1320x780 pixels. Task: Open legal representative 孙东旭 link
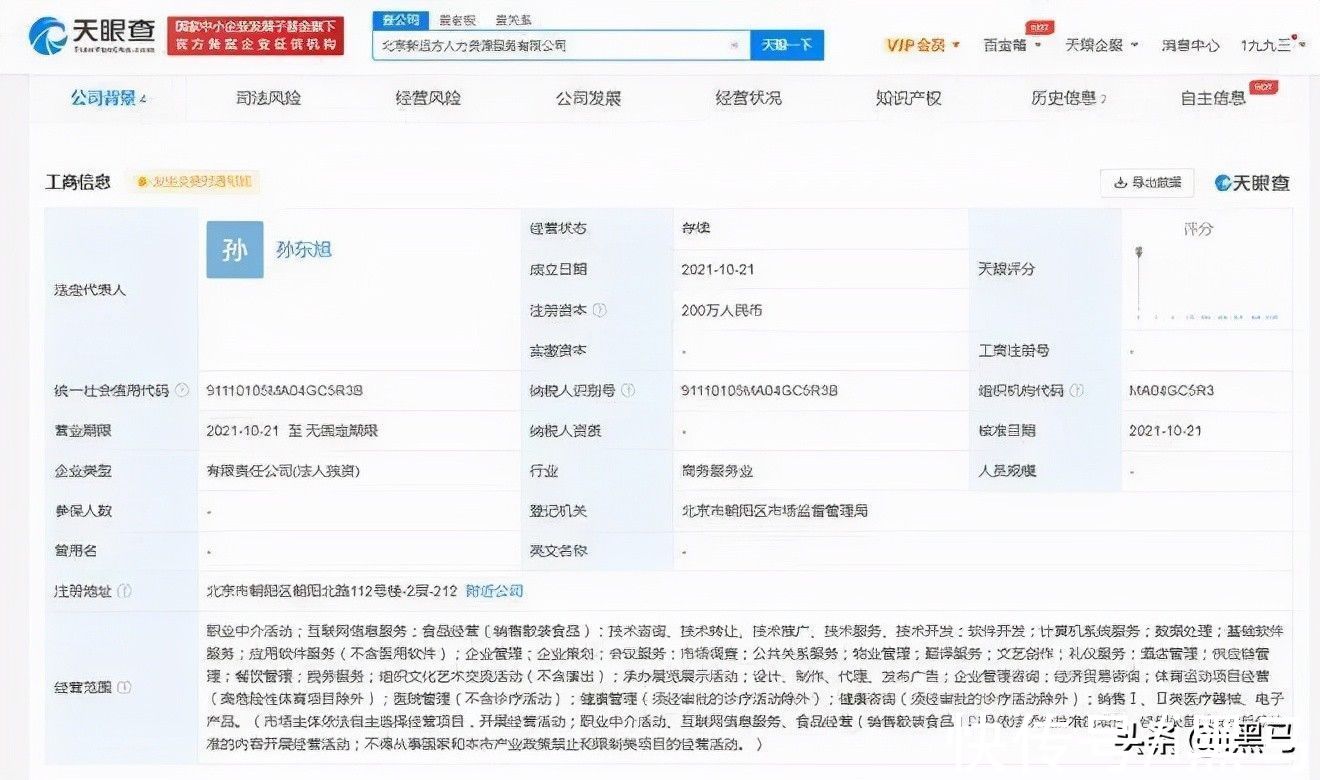tap(304, 250)
